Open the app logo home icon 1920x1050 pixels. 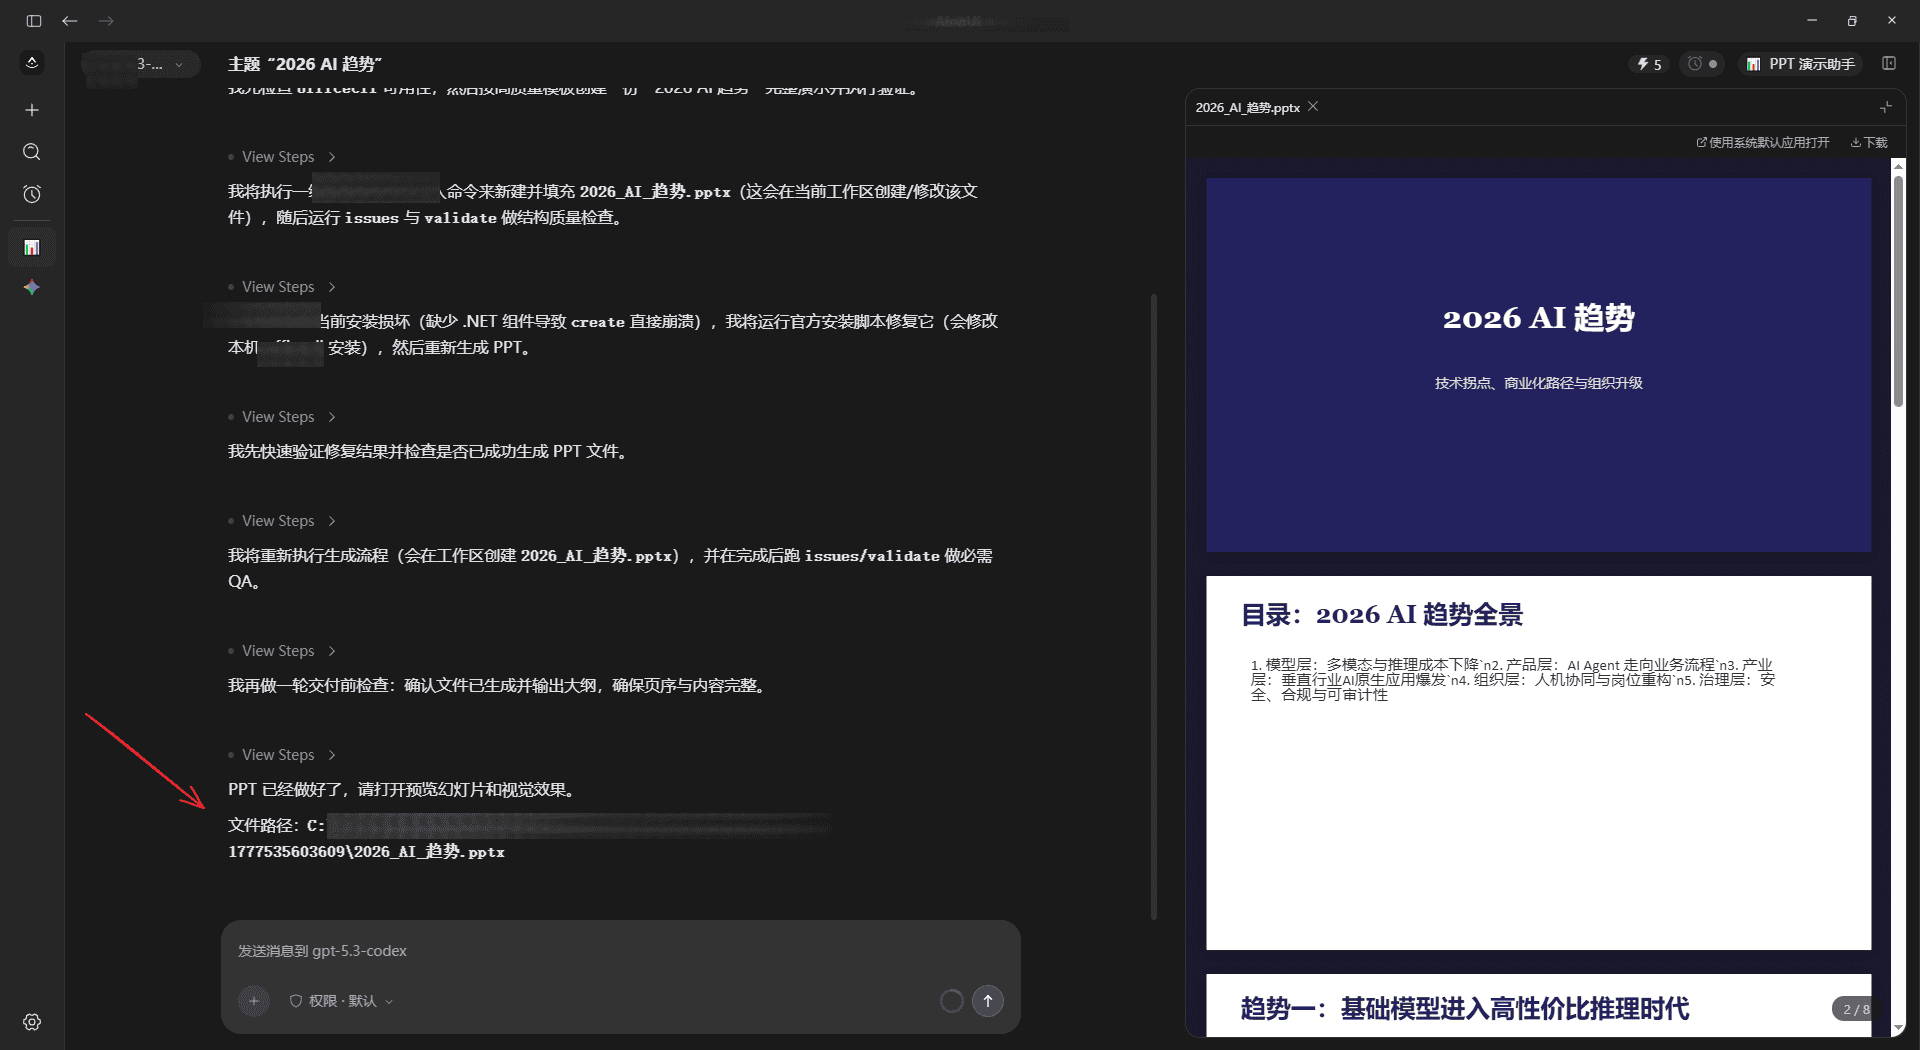click(x=32, y=63)
